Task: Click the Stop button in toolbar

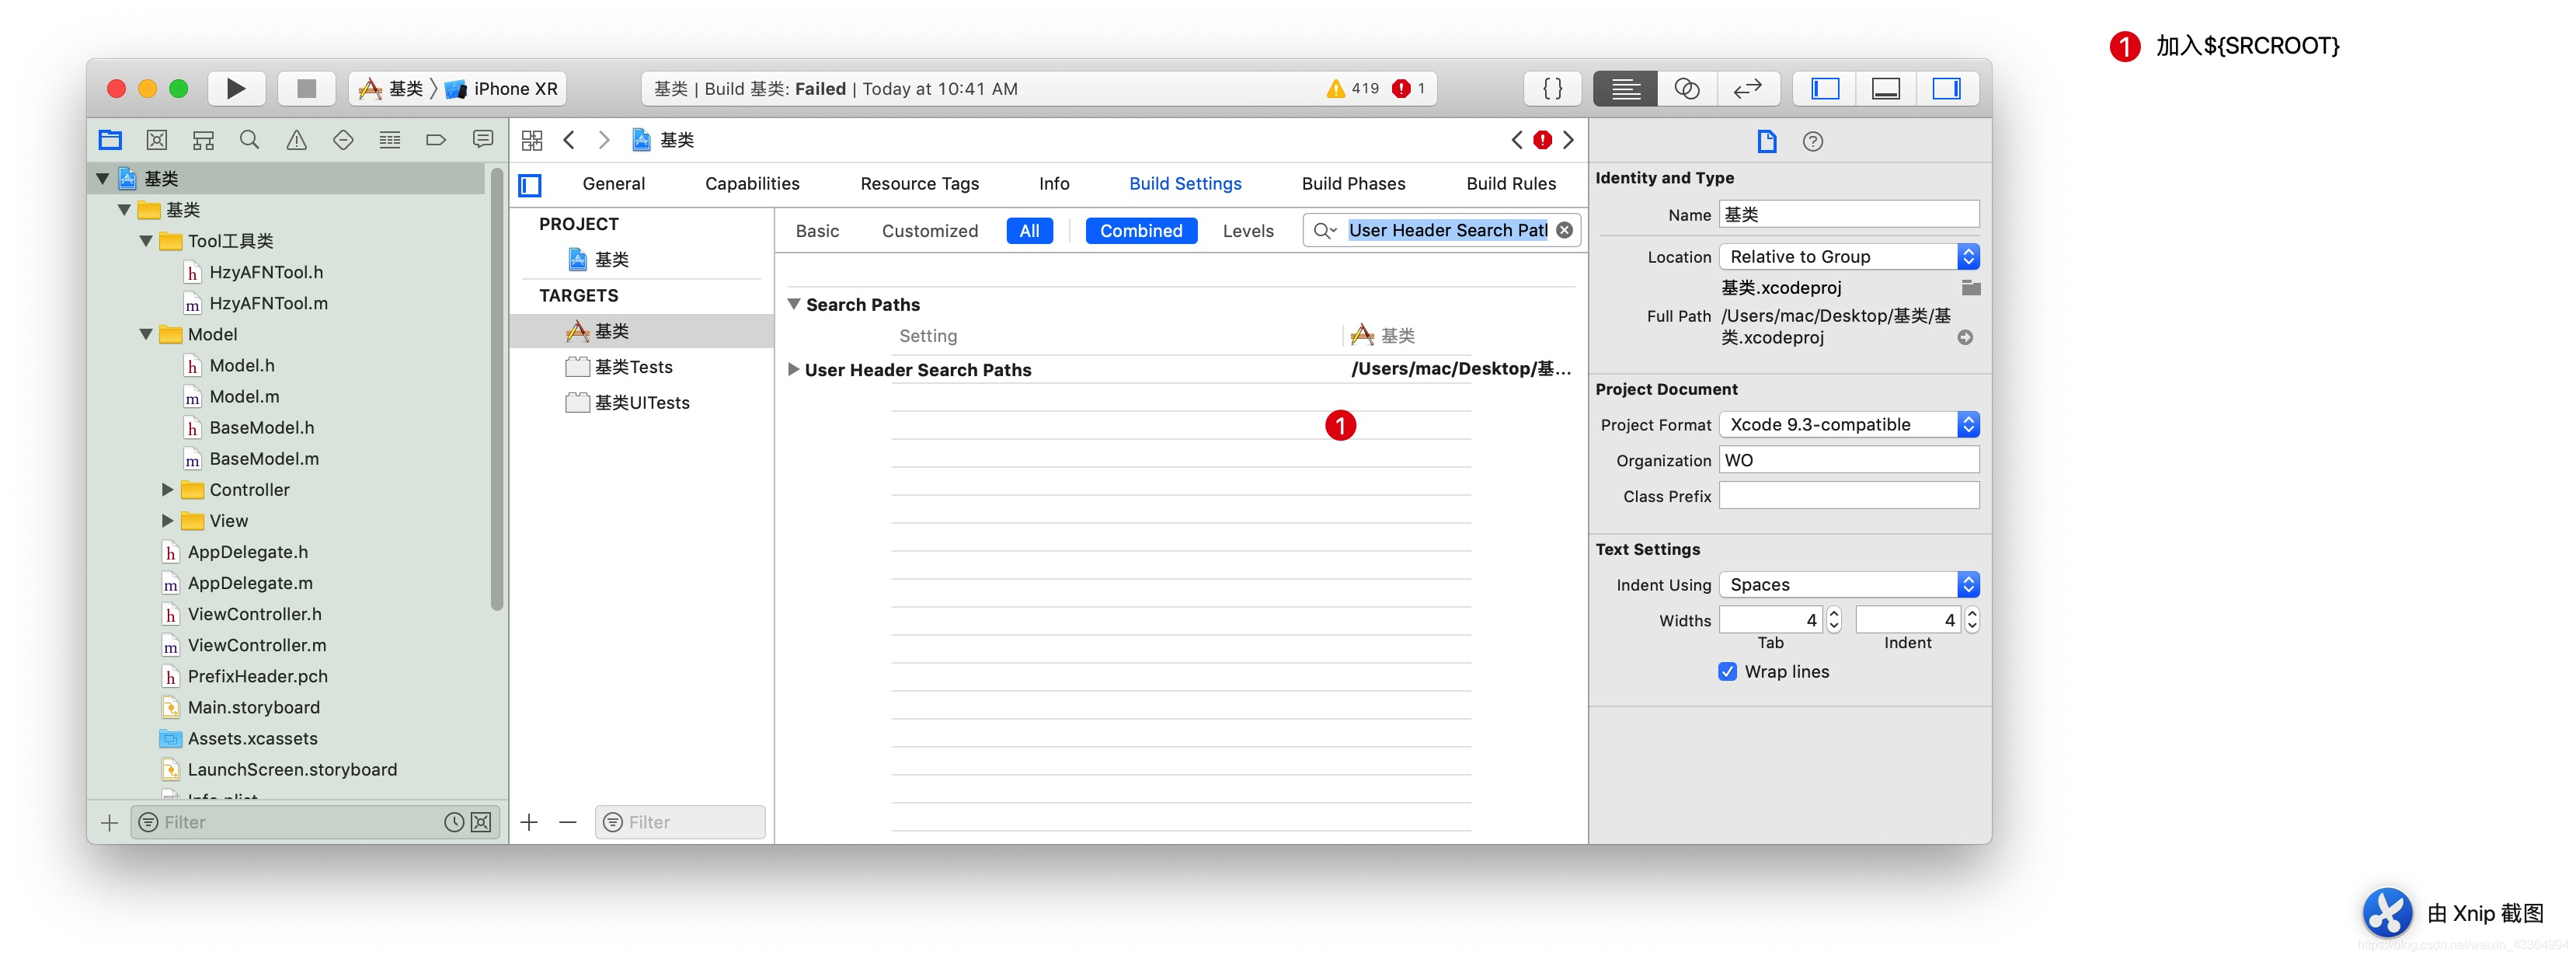Action: pyautogui.click(x=306, y=89)
